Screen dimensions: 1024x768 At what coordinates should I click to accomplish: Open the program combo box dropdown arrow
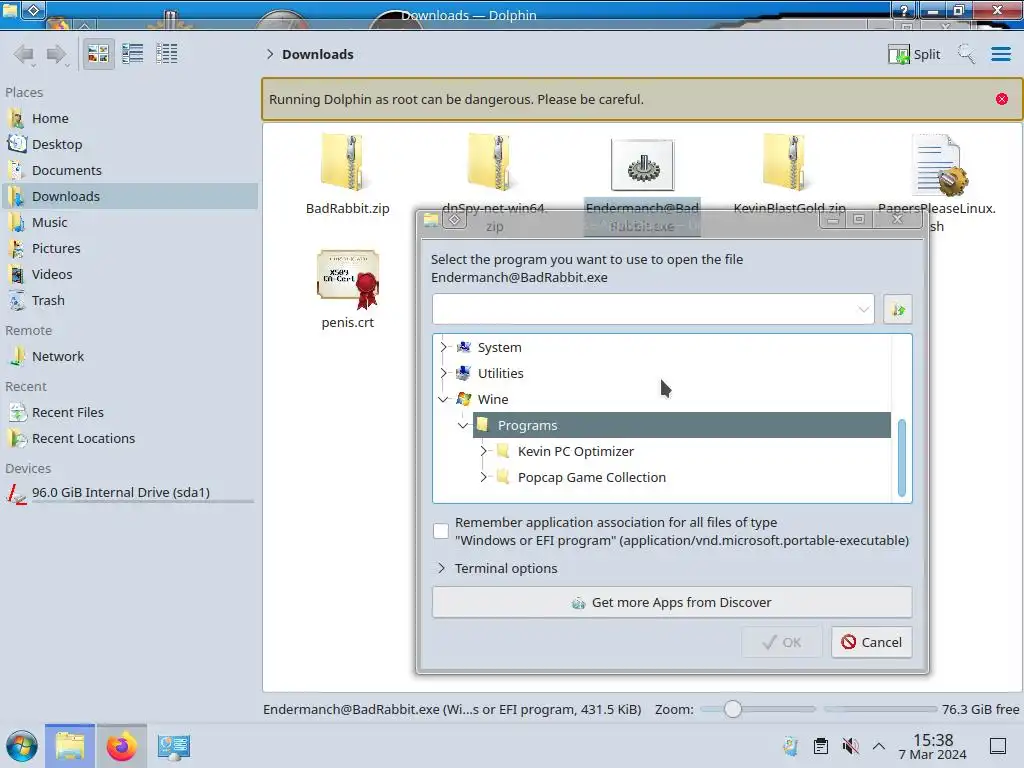pyautogui.click(x=863, y=309)
